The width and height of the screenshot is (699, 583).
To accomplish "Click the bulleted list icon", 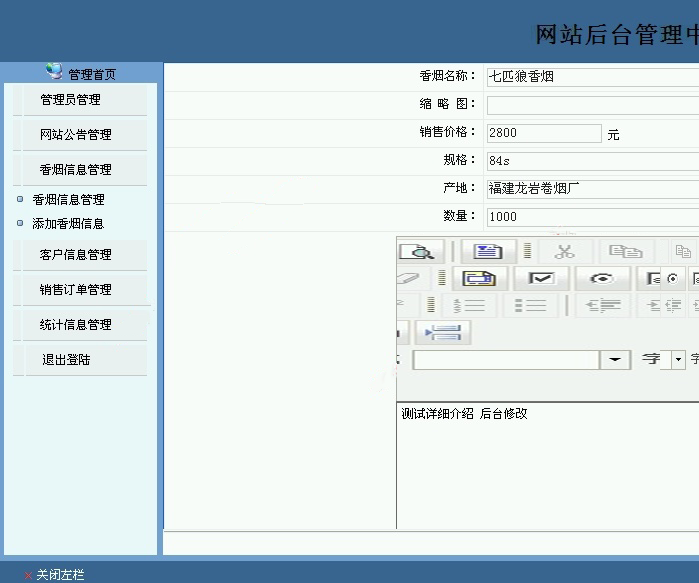I will pyautogui.click(x=530, y=305).
